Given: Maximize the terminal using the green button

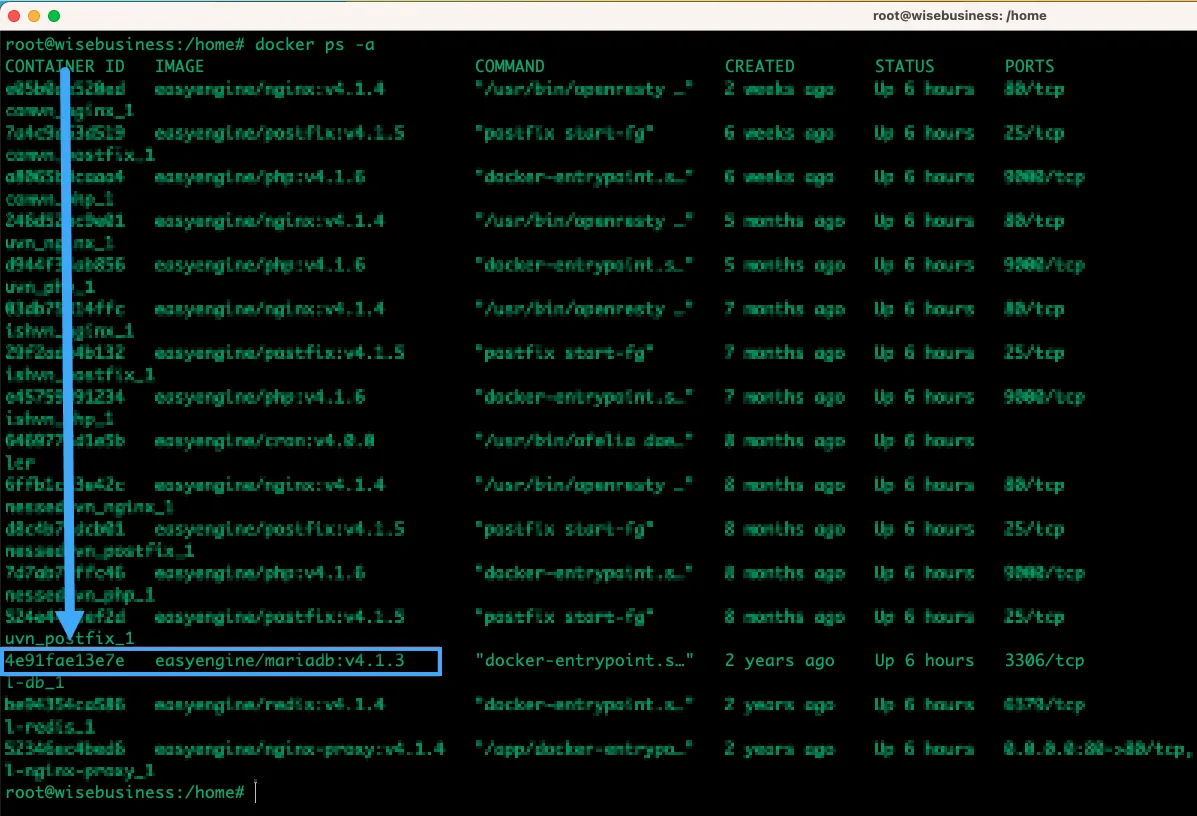Looking at the screenshot, I should [x=53, y=15].
